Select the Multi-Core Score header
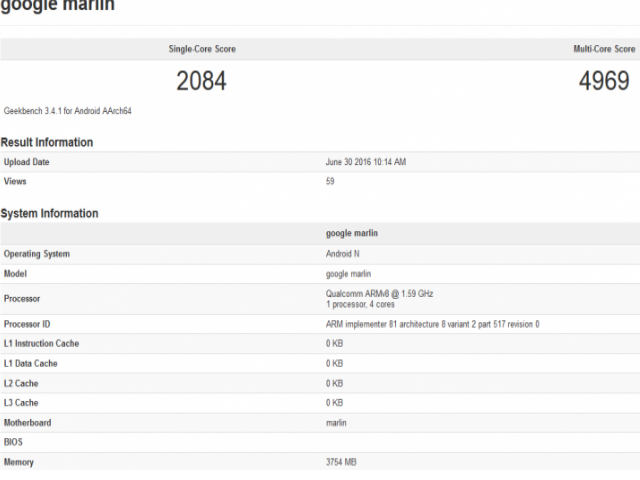The height and width of the screenshot is (480, 640). [x=604, y=49]
